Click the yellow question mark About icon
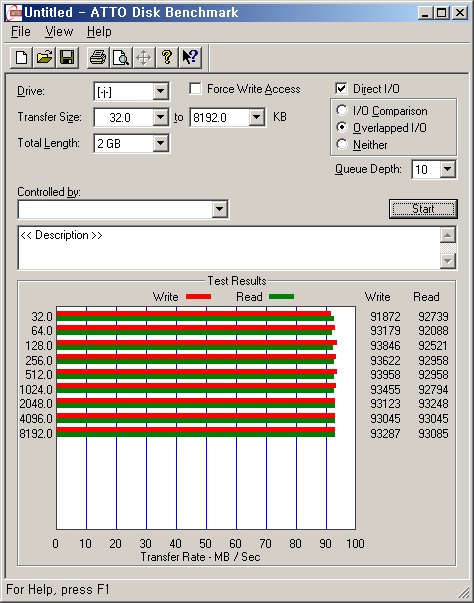The image size is (474, 603). tap(167, 58)
